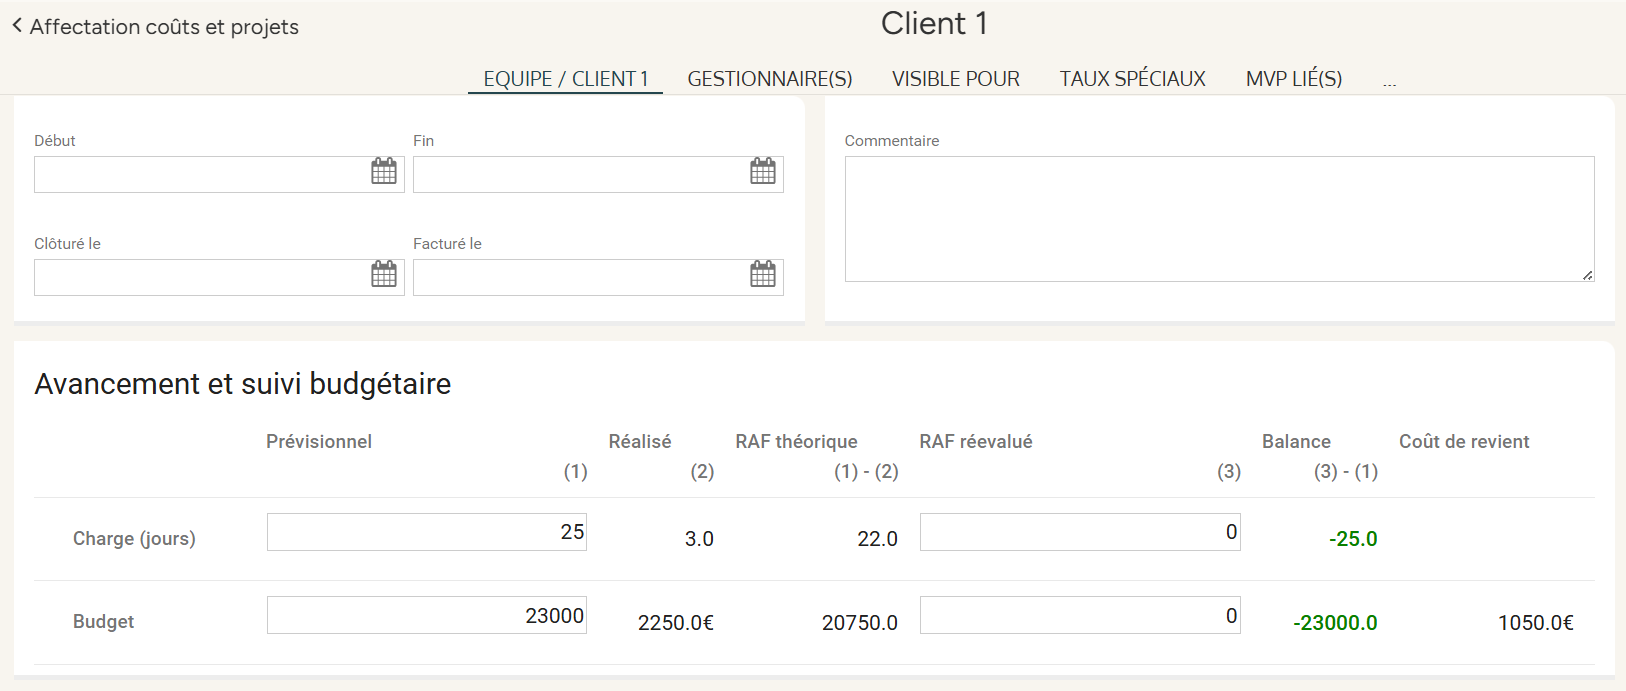The width and height of the screenshot is (1626, 691).
Task: Open the MVP LIÉ(S) tab
Action: point(1293,79)
